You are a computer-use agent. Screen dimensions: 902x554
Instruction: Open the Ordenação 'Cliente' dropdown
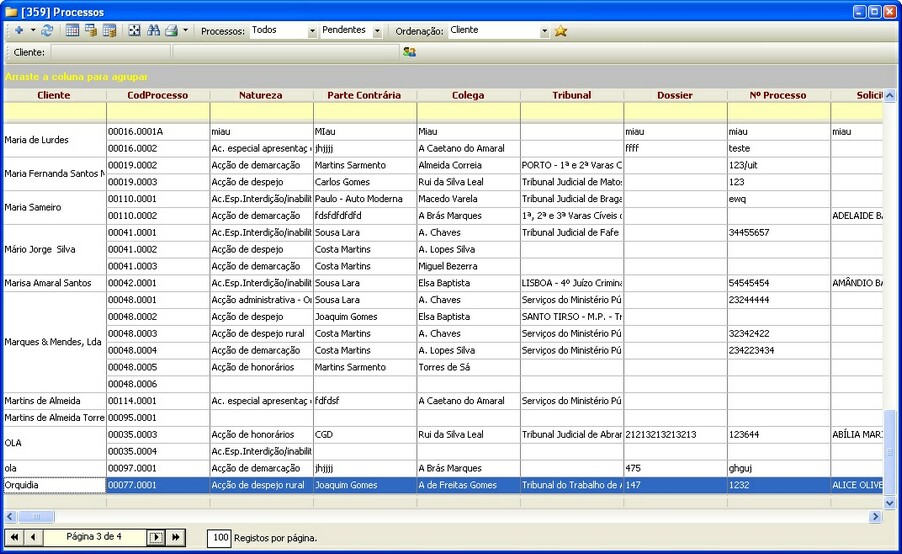pyautogui.click(x=544, y=32)
